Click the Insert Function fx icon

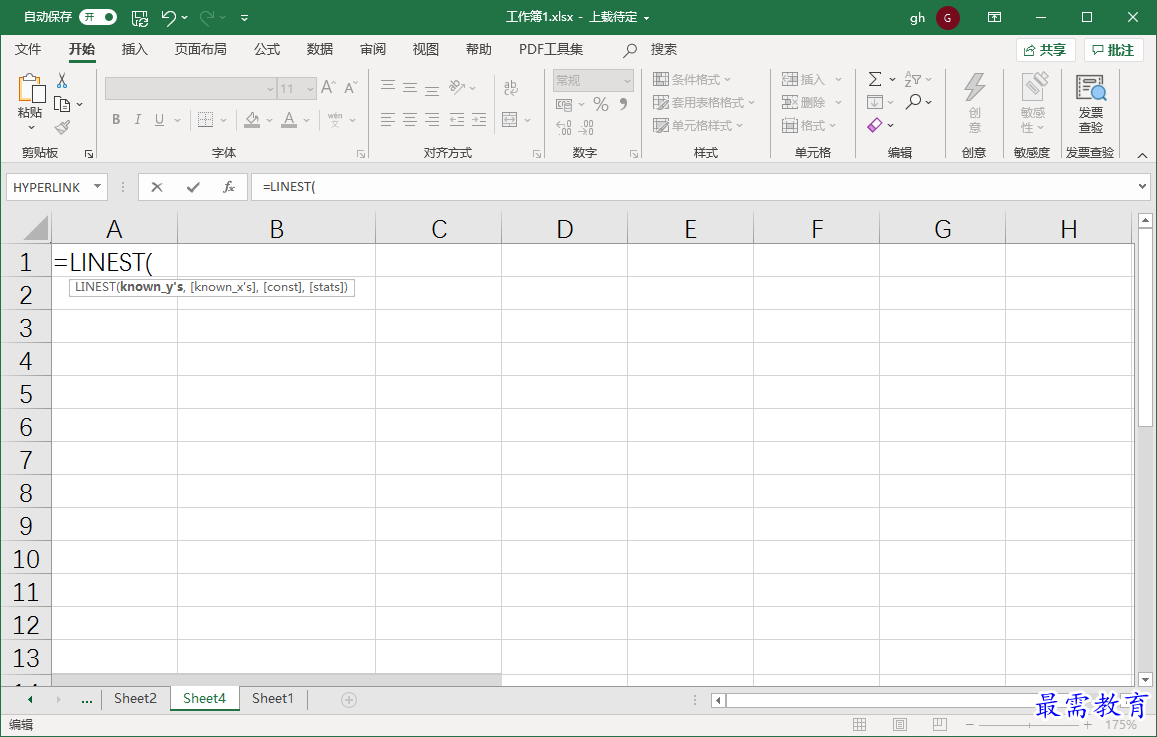point(229,187)
